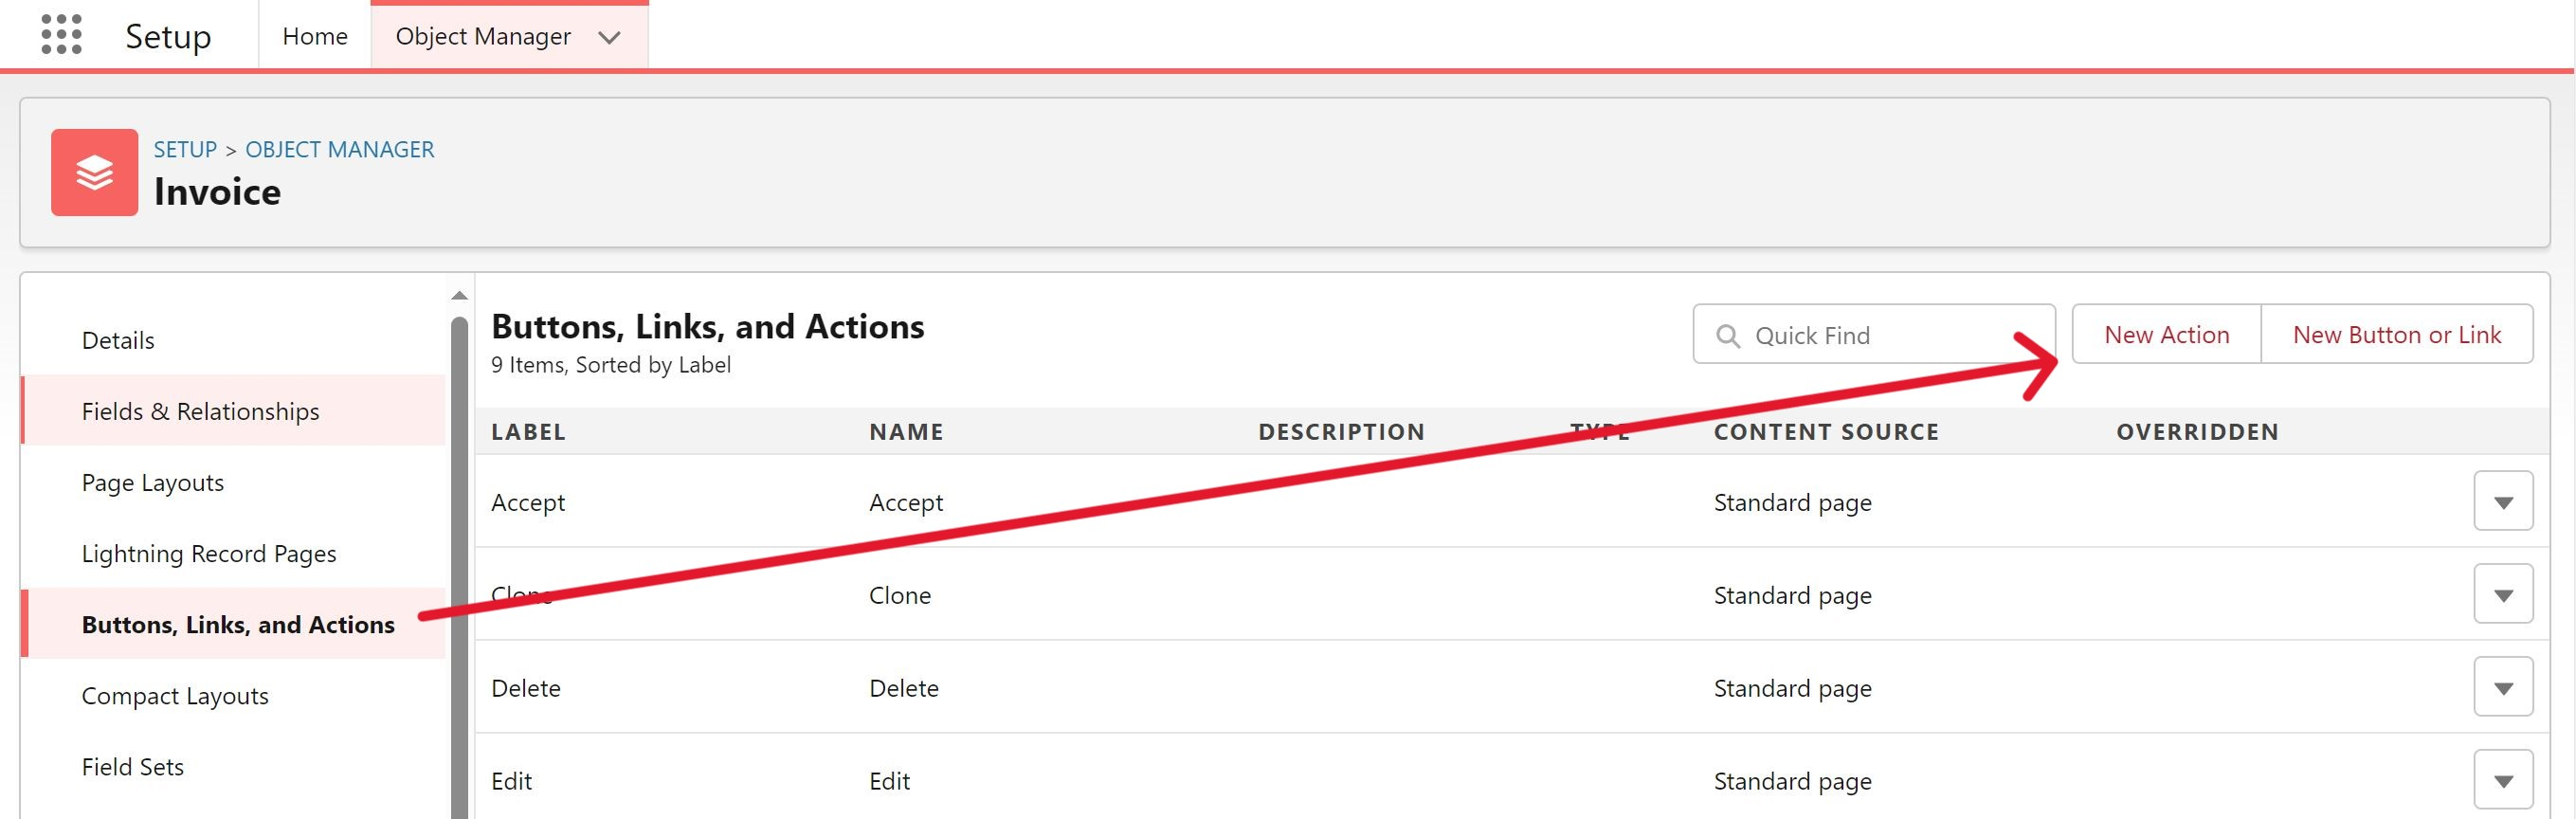Follow the SETUP breadcrumb link
Screen dimensions: 2576x819
point(185,149)
